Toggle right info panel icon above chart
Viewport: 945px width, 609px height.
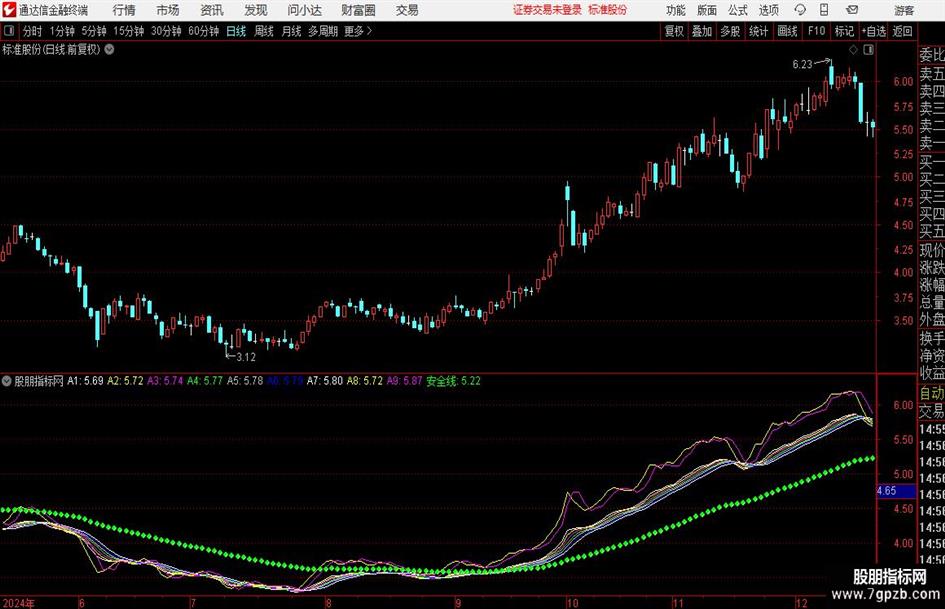pyautogui.click(x=868, y=50)
